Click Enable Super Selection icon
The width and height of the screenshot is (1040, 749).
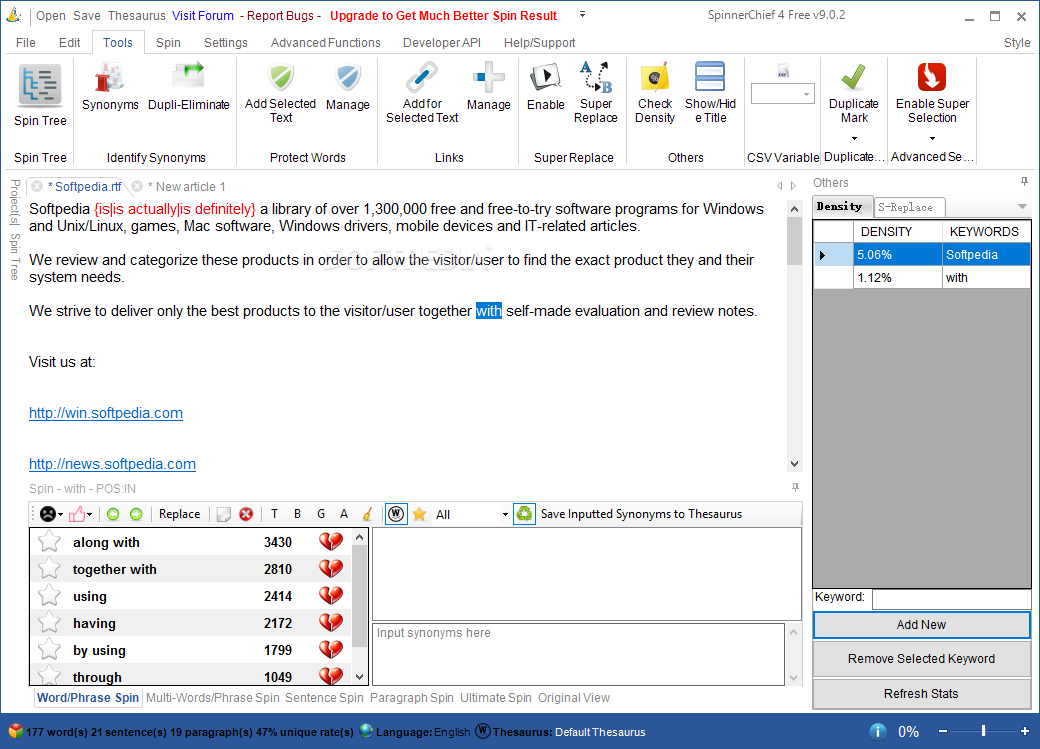tap(932, 77)
